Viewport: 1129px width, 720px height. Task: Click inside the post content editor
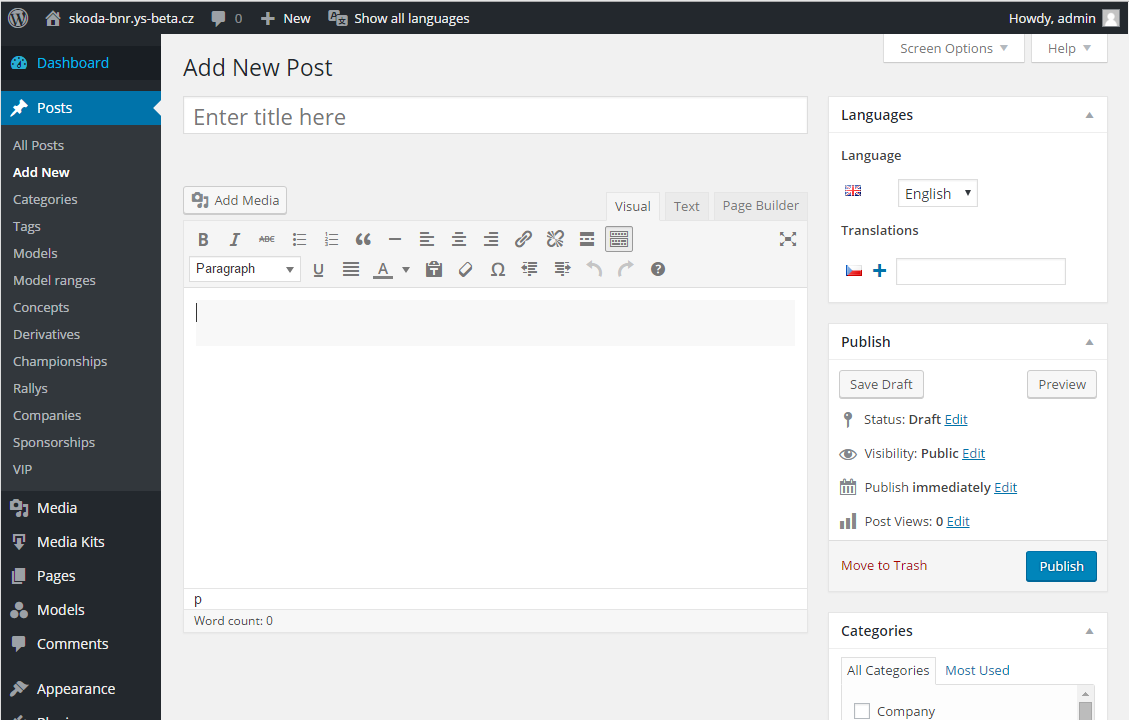495,438
